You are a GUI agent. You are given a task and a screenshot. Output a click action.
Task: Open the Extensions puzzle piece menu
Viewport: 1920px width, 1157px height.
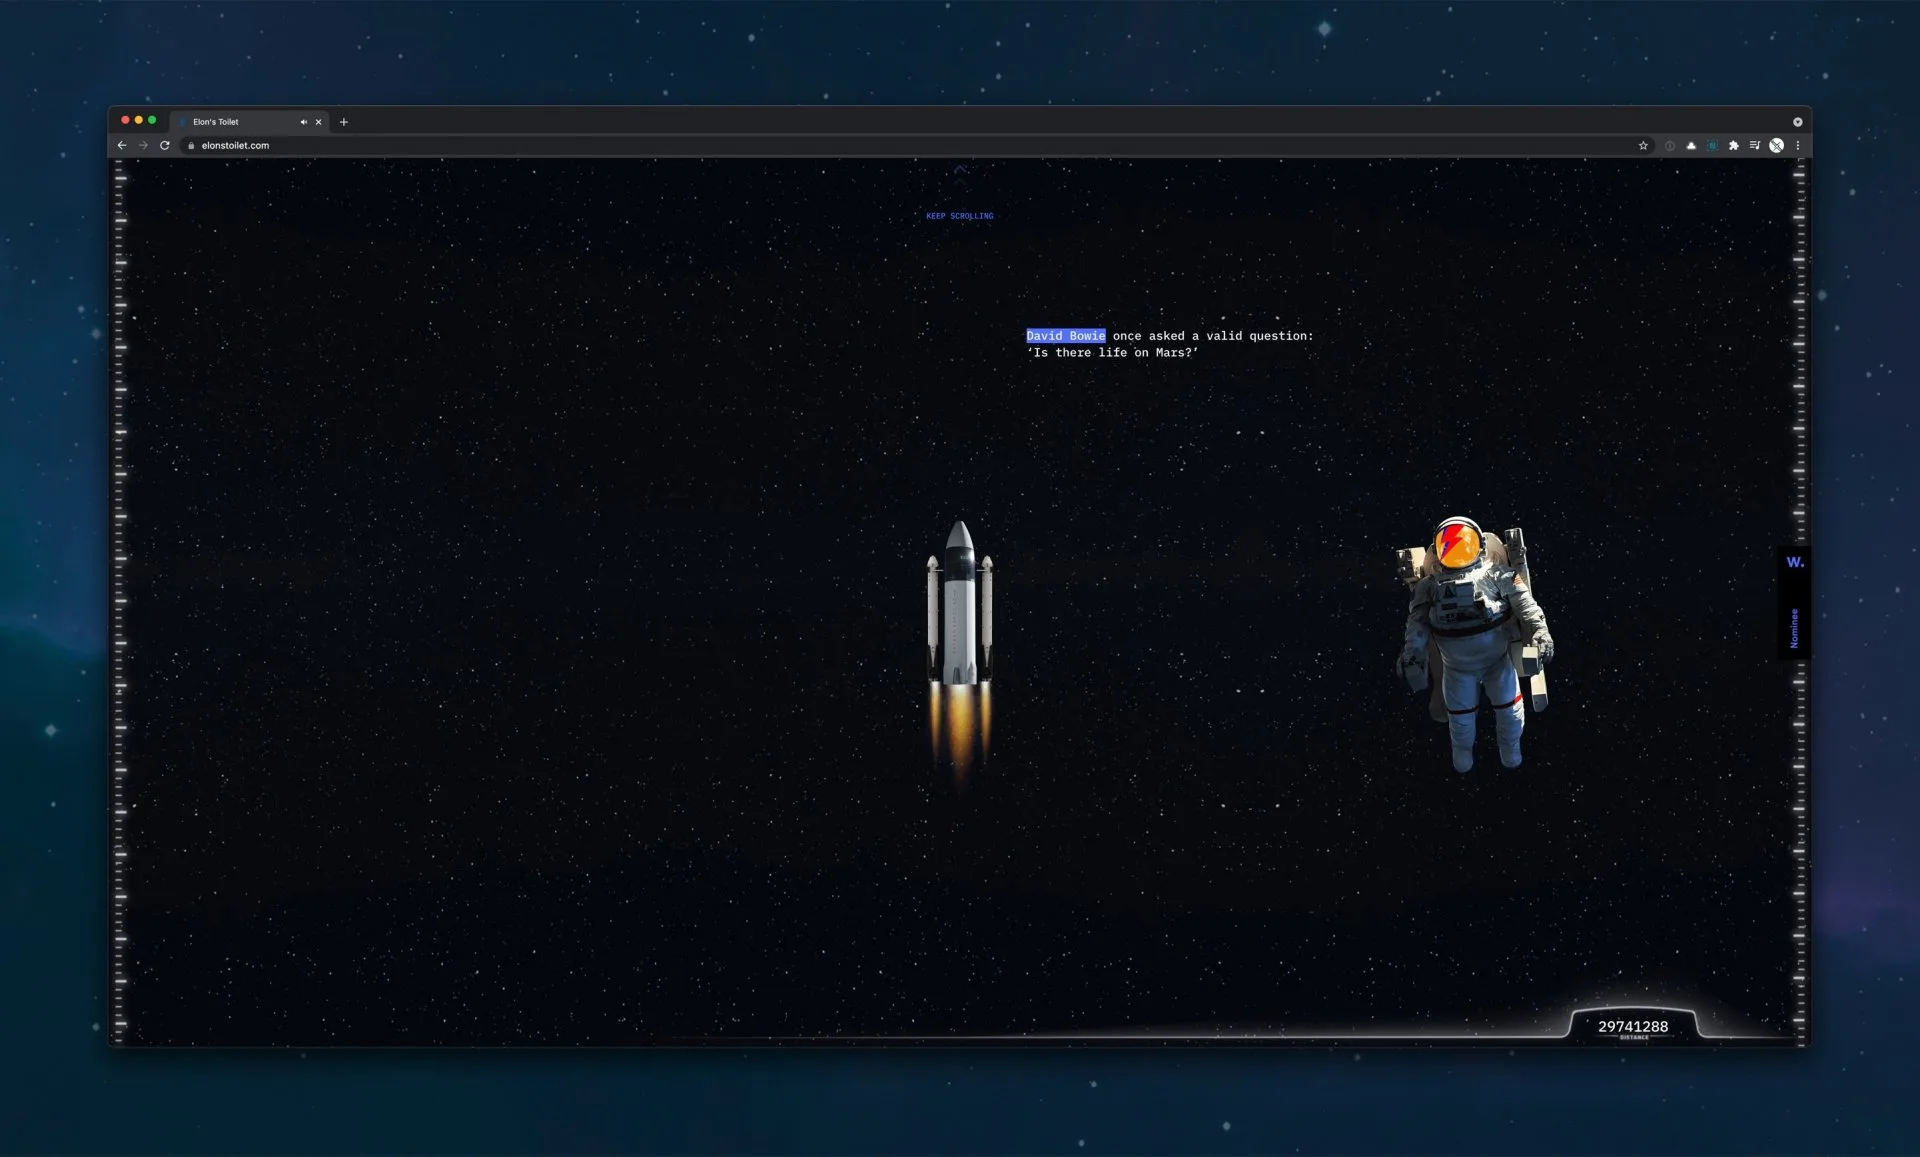coord(1734,145)
